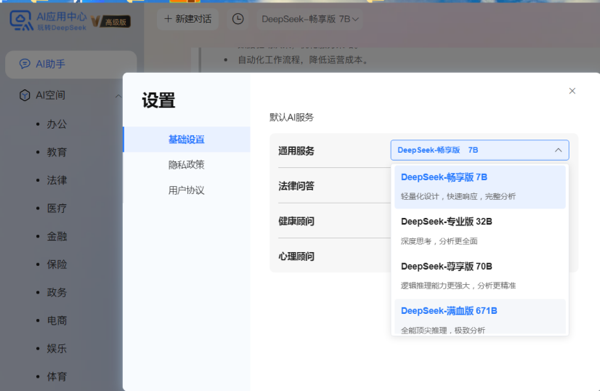Click the 默认AI服务 section heading
Image resolution: width=600 pixels, height=391 pixels.
292,117
